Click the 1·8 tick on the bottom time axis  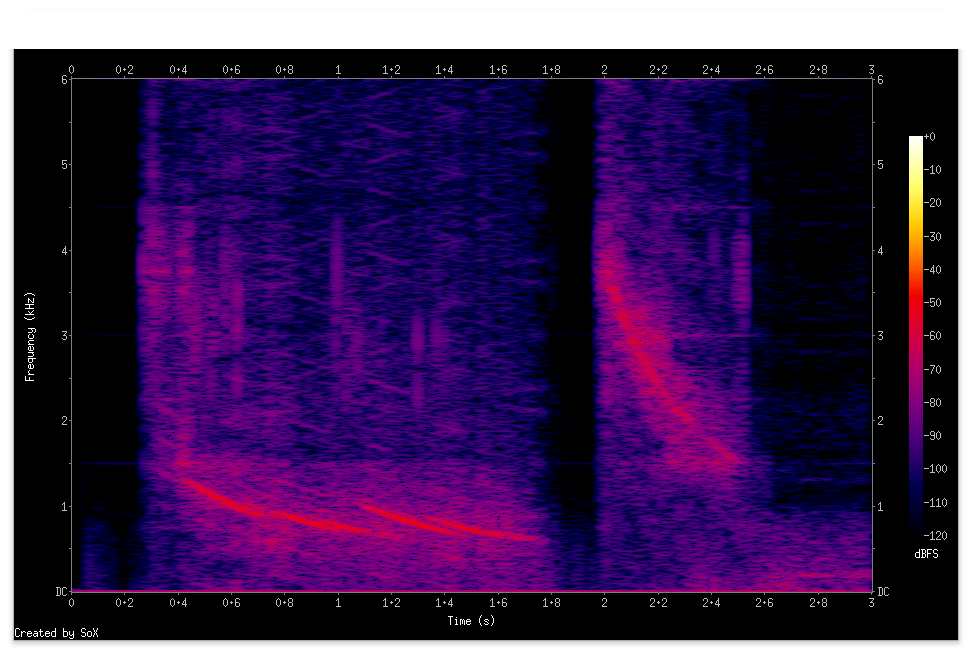pyautogui.click(x=551, y=603)
